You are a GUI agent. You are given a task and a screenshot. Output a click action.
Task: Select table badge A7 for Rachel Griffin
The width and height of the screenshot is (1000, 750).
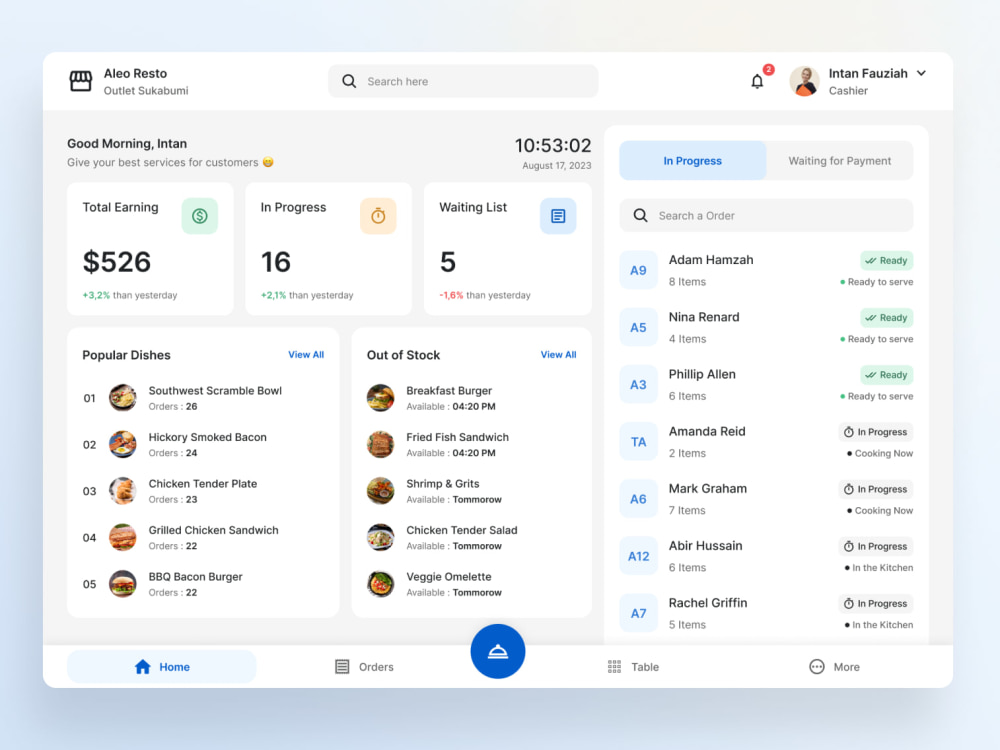[x=638, y=614]
